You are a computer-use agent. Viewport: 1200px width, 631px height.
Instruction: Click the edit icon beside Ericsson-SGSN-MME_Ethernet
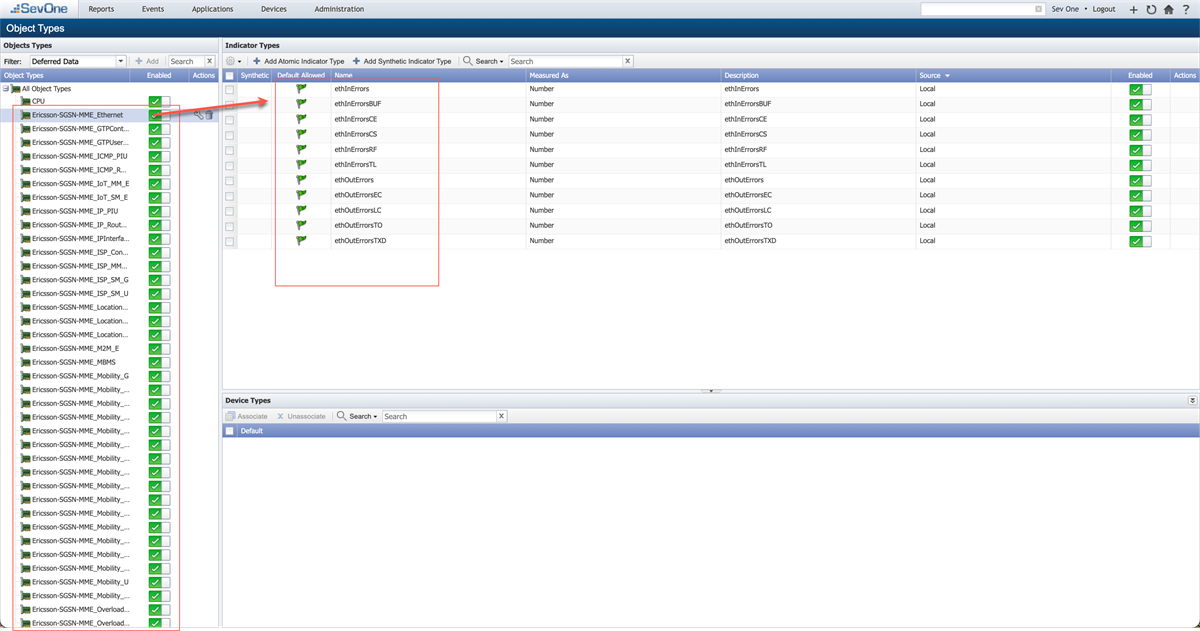199,115
